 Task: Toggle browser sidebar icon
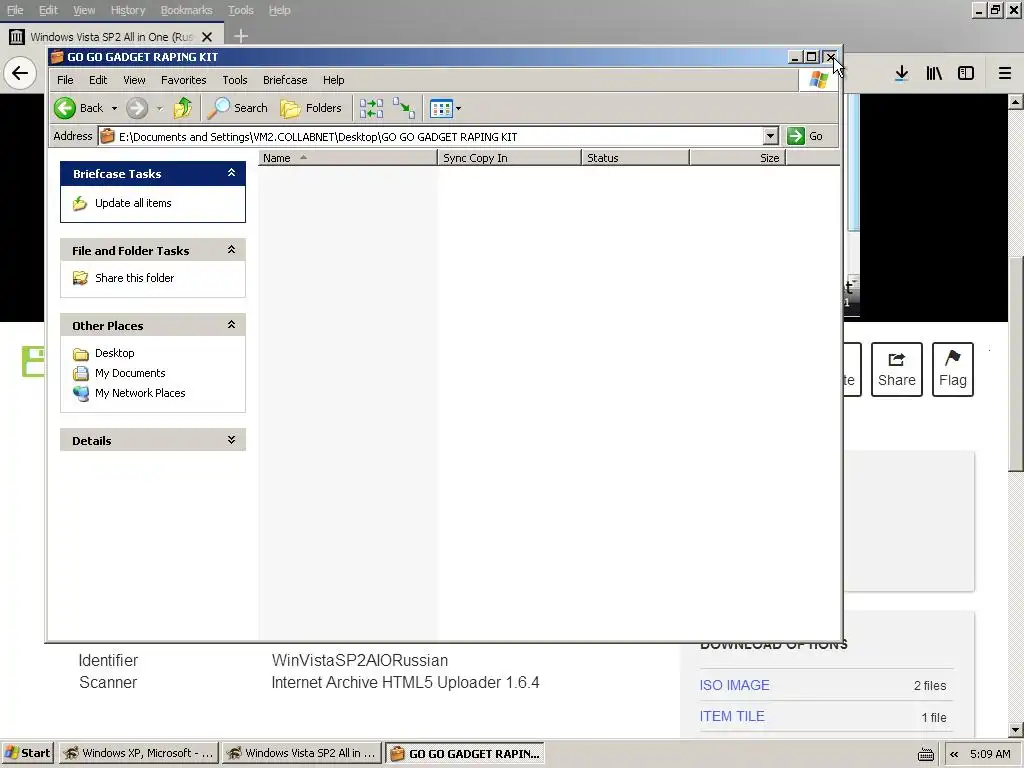966,73
